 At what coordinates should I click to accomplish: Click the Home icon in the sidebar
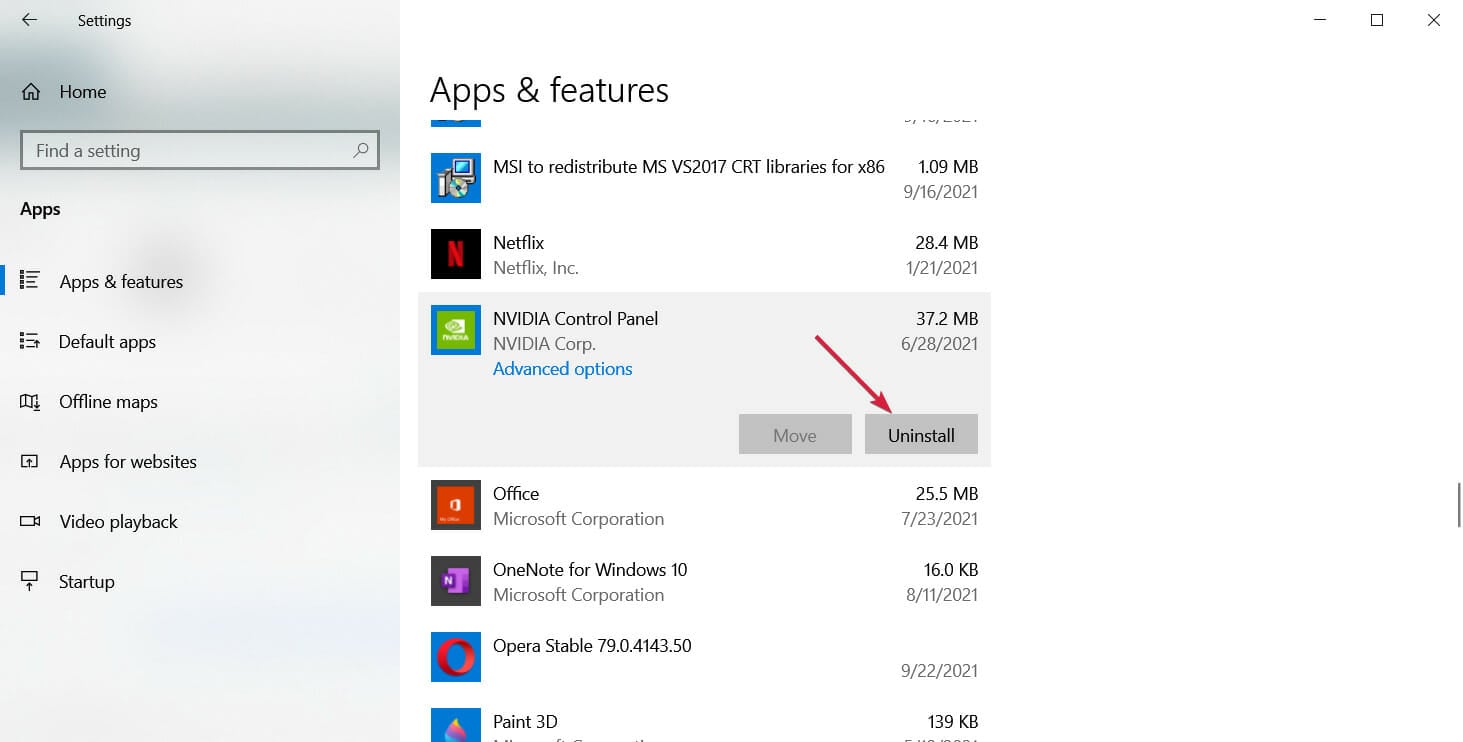[x=31, y=91]
